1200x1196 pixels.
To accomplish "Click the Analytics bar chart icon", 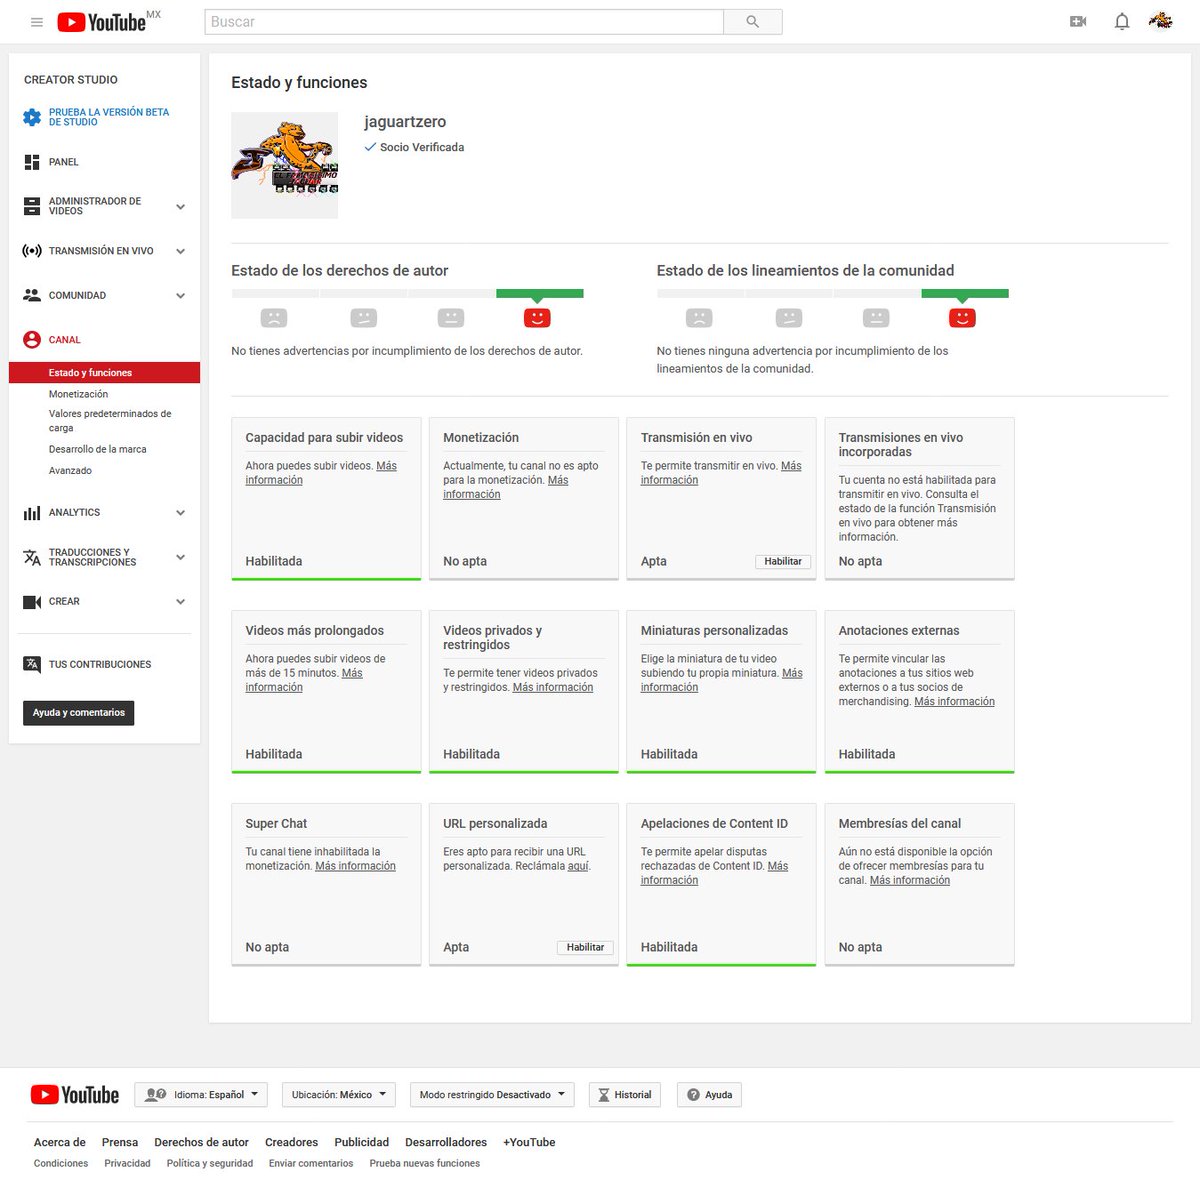I will tap(32, 513).
